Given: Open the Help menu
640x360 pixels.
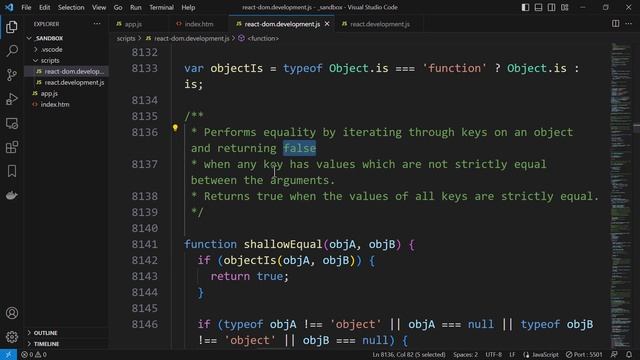Looking at the screenshot, I should pos(188,7).
